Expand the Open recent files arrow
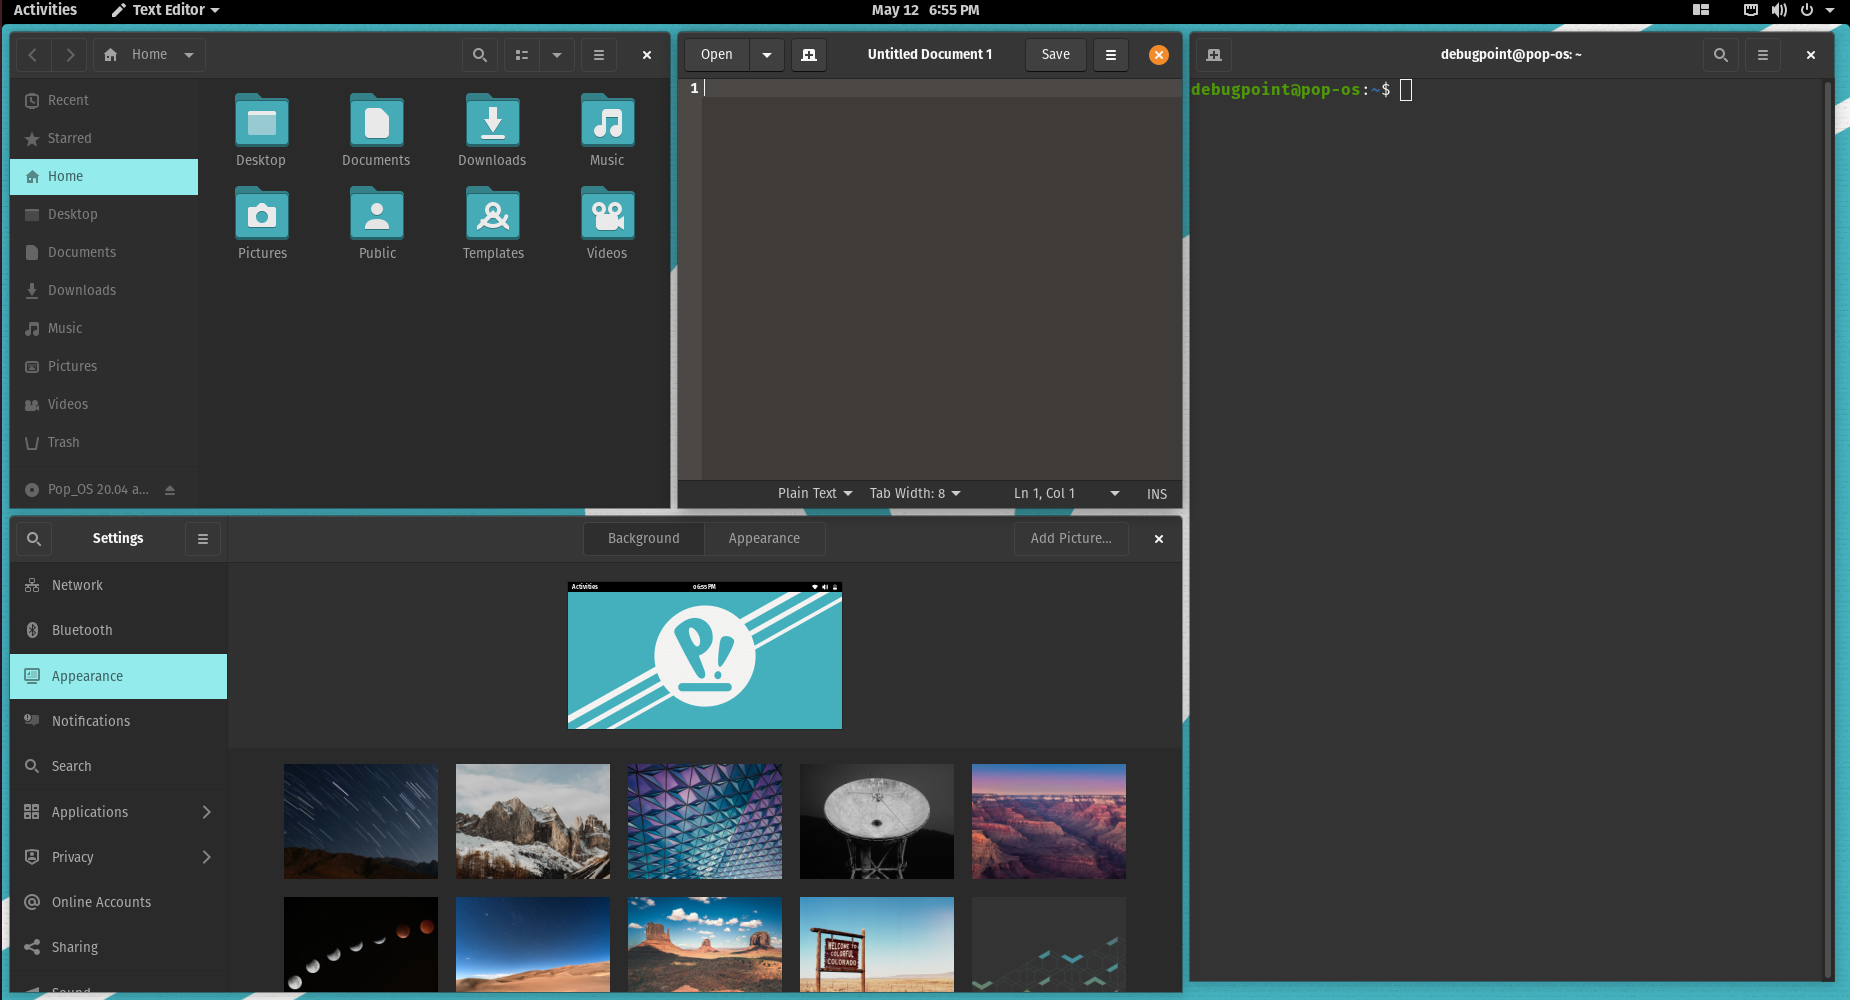The height and width of the screenshot is (1000, 1850). click(767, 55)
